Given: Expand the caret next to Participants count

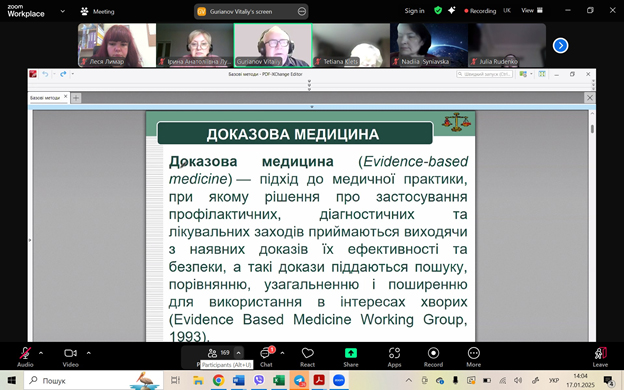Looking at the screenshot, I should click(x=238, y=353).
